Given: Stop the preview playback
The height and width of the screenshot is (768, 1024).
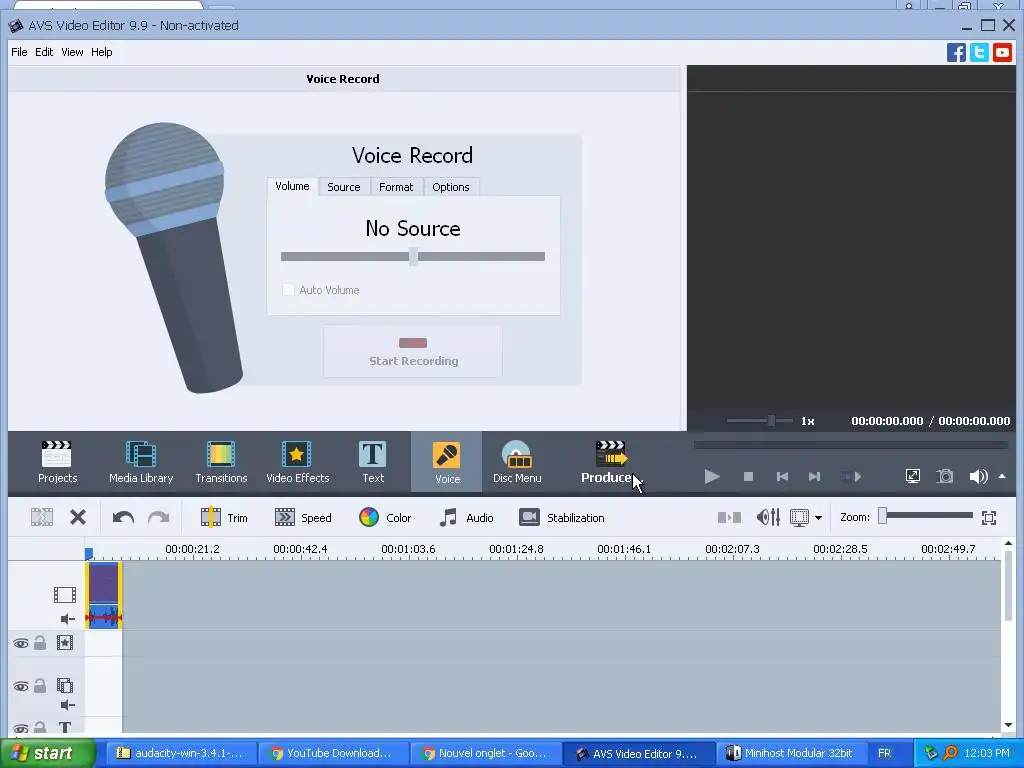Looking at the screenshot, I should (748, 477).
